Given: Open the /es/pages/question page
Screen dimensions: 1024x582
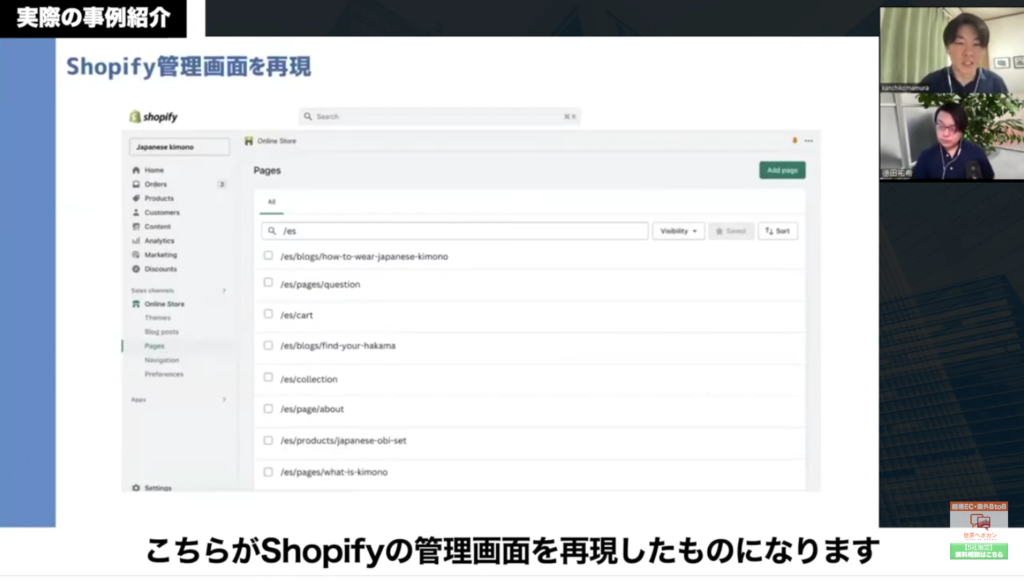Looking at the screenshot, I should pyautogui.click(x=320, y=284).
